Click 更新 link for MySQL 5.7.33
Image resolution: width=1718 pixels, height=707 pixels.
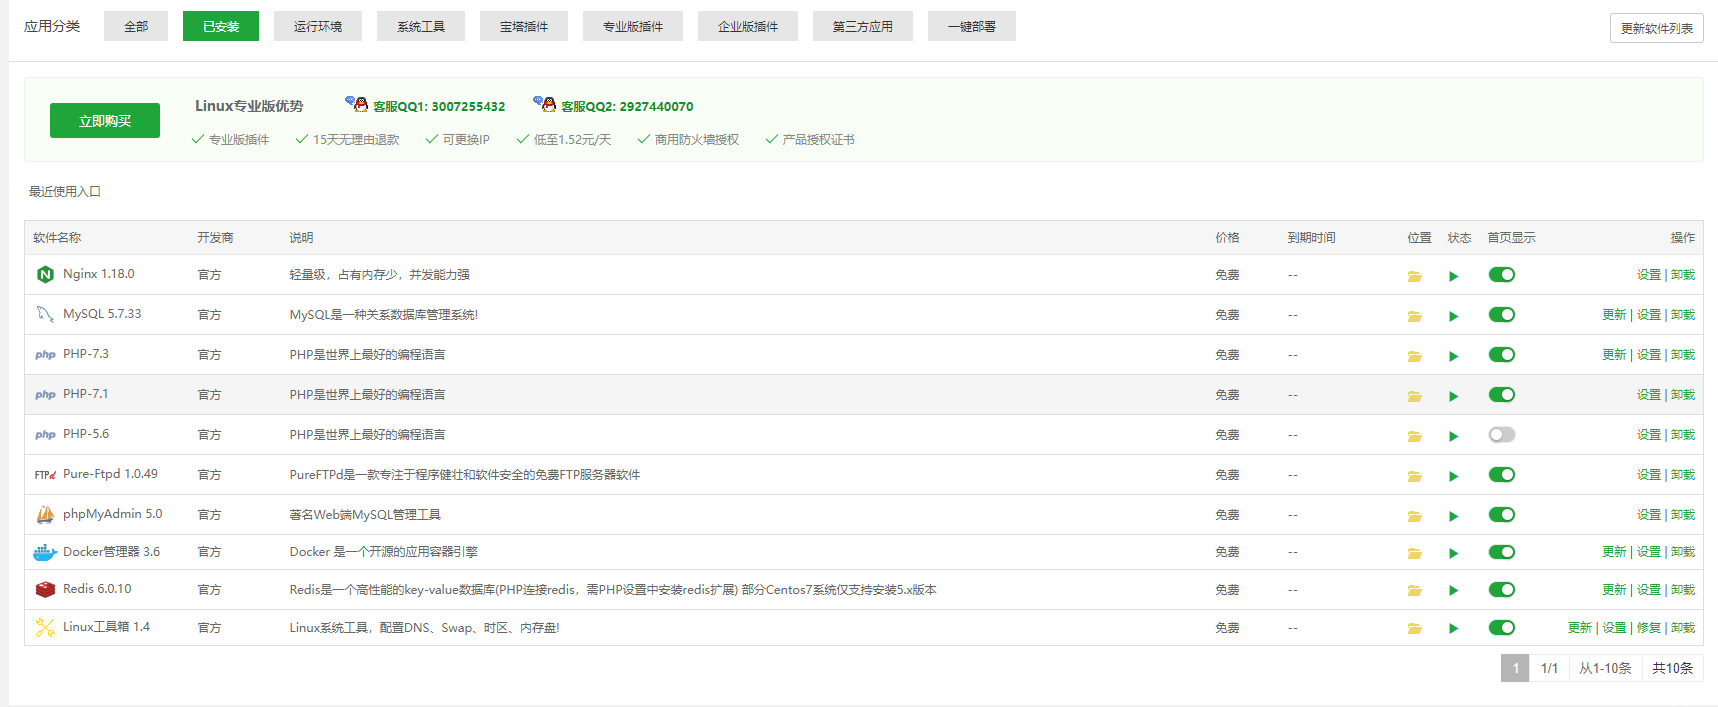1614,314
